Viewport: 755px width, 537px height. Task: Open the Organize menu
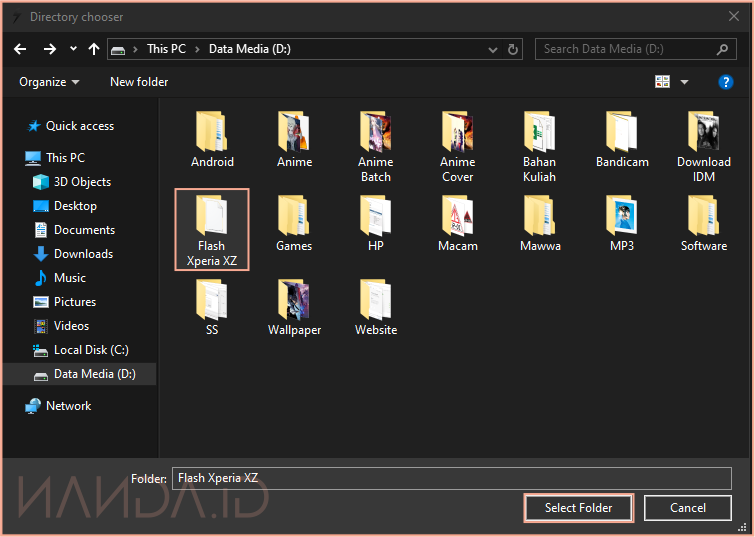coord(49,82)
